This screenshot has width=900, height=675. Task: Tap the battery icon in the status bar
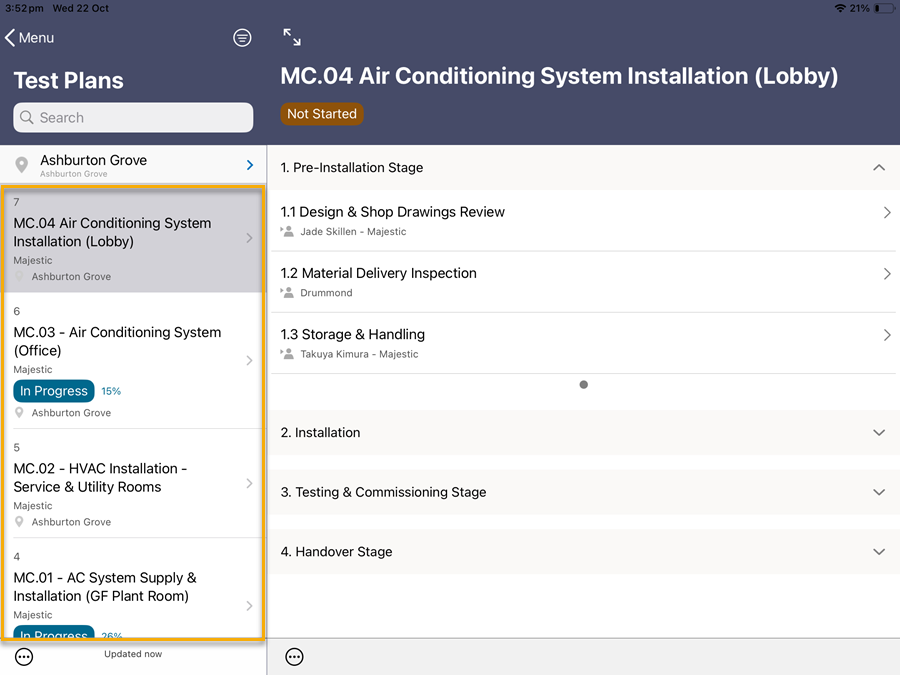click(883, 8)
